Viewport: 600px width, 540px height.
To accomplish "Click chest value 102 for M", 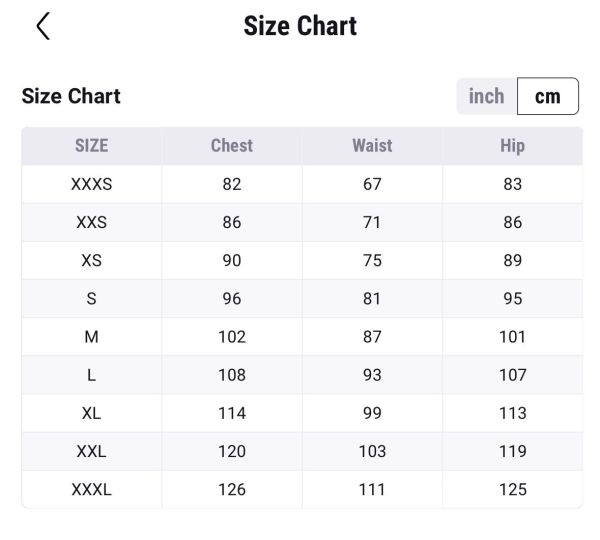I will point(231,337).
